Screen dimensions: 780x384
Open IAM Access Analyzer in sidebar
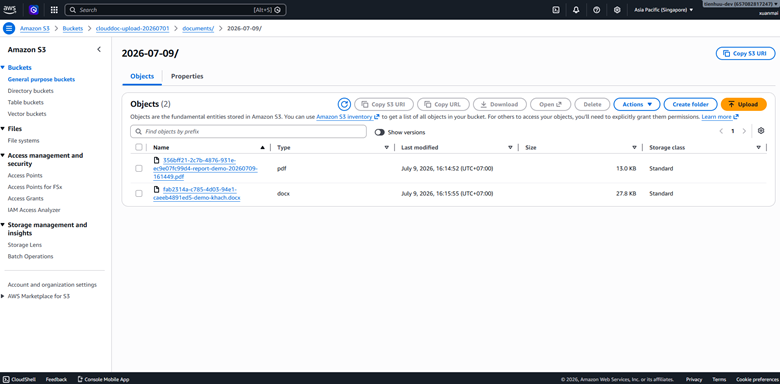[x=34, y=210]
